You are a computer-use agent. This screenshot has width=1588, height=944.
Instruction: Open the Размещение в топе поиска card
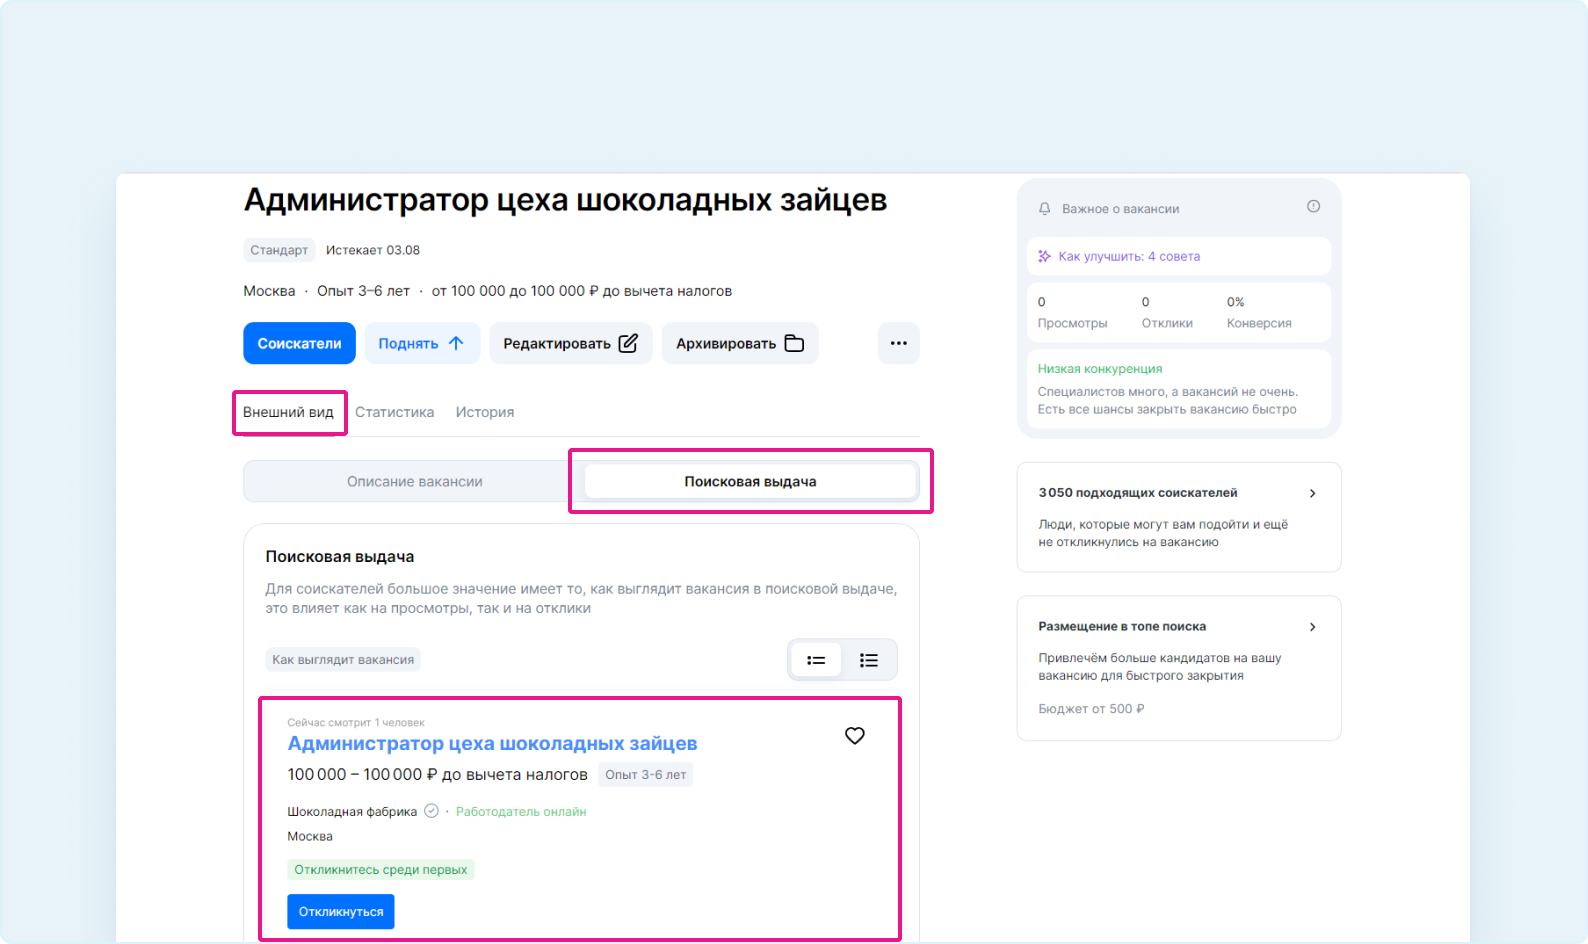point(1179,668)
